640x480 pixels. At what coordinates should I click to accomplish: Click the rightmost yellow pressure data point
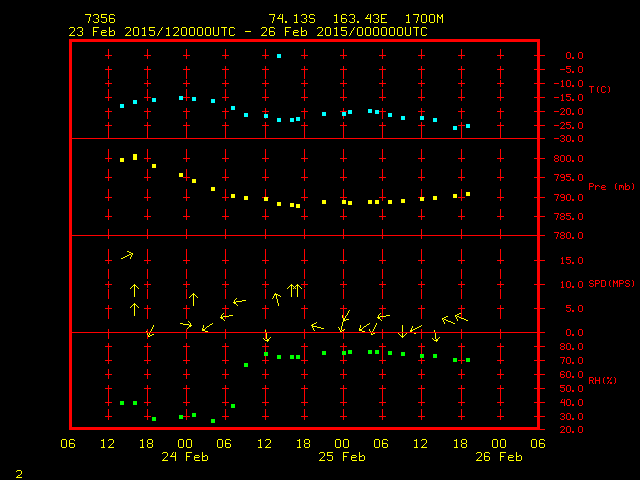tap(468, 194)
